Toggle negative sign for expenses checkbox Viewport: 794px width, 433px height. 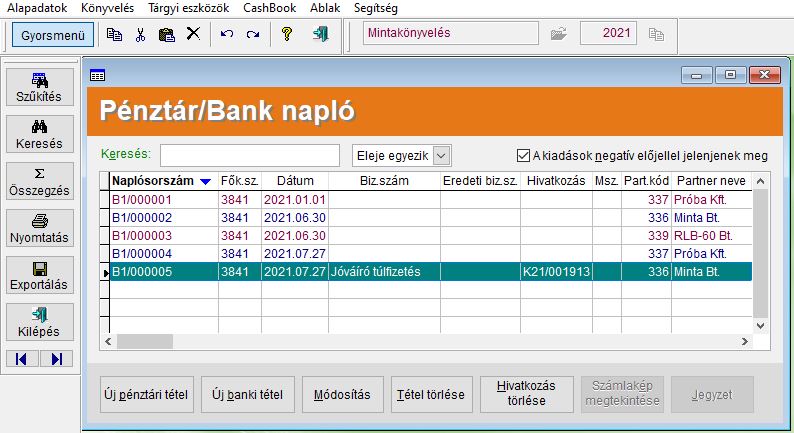coord(523,155)
